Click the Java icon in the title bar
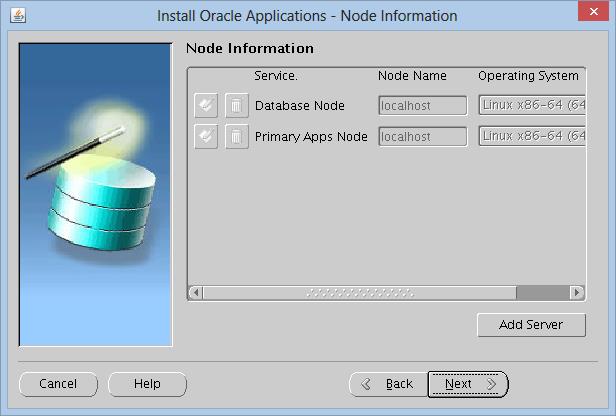The height and width of the screenshot is (416, 616). point(18,16)
